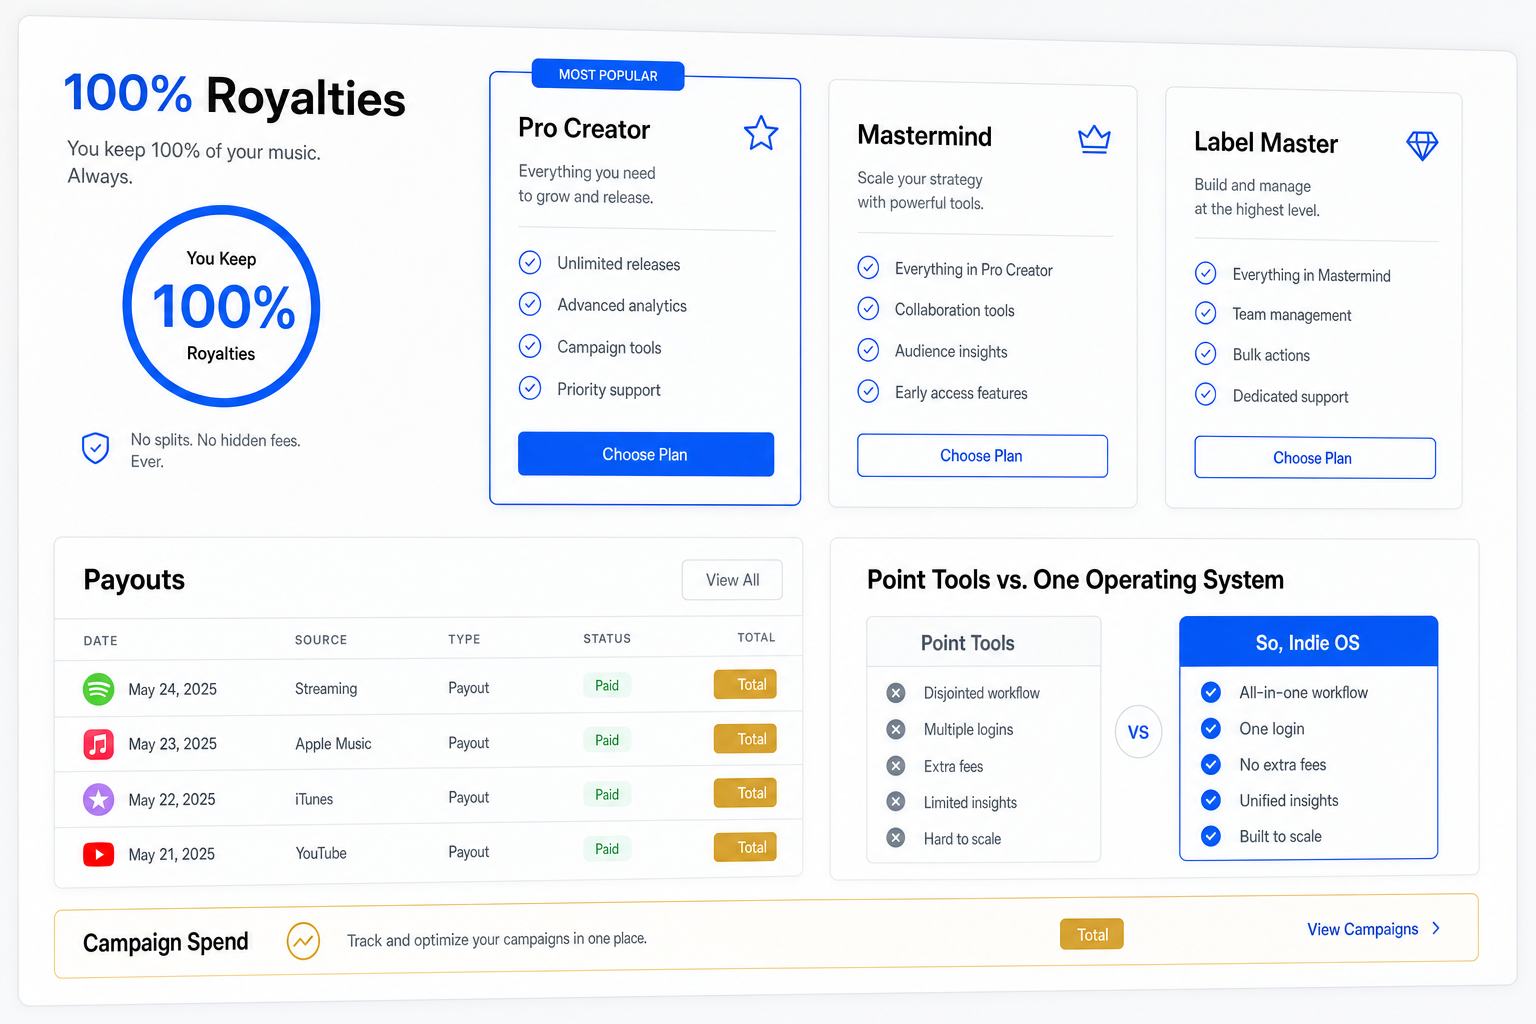
Task: Click the MOST POPULAR badge
Action: click(x=608, y=75)
